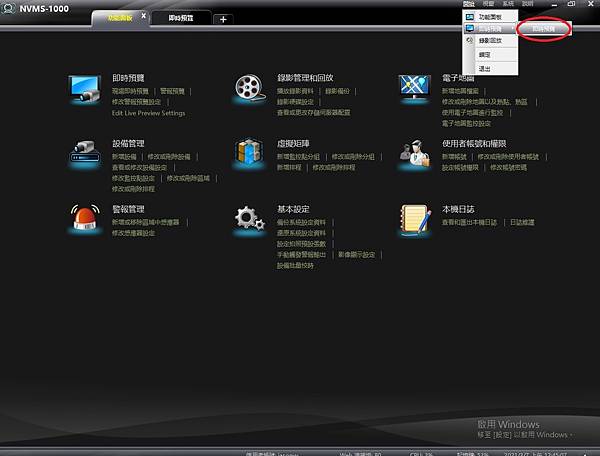Open the 視窗 menu in the menu bar
The width and height of the screenshot is (600, 456).
click(488, 4)
